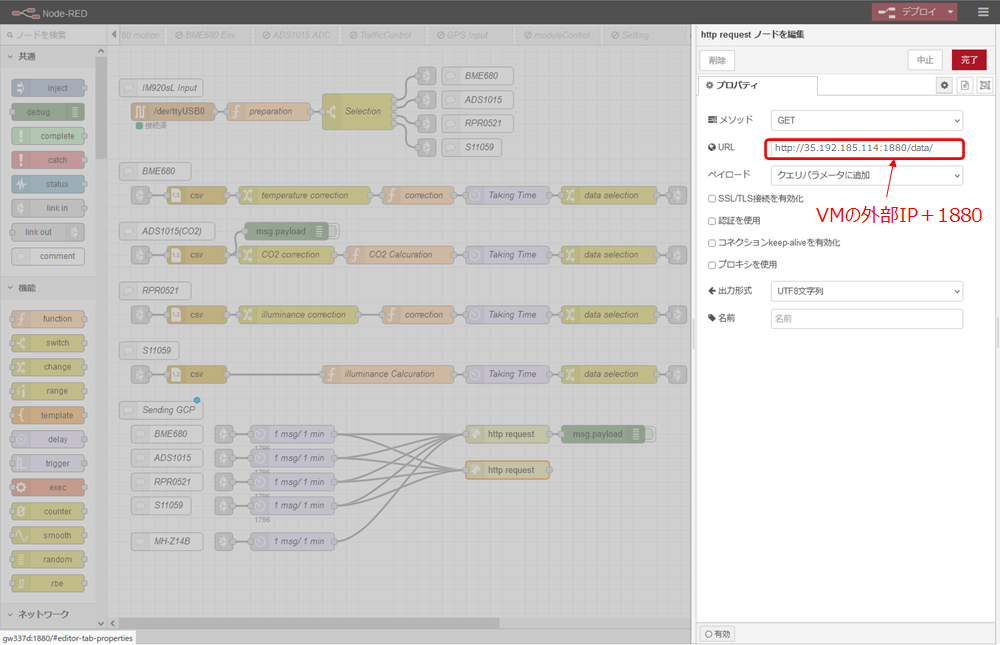Expand output format UTF8 dropdown
This screenshot has height=645, width=1000.
866,292
